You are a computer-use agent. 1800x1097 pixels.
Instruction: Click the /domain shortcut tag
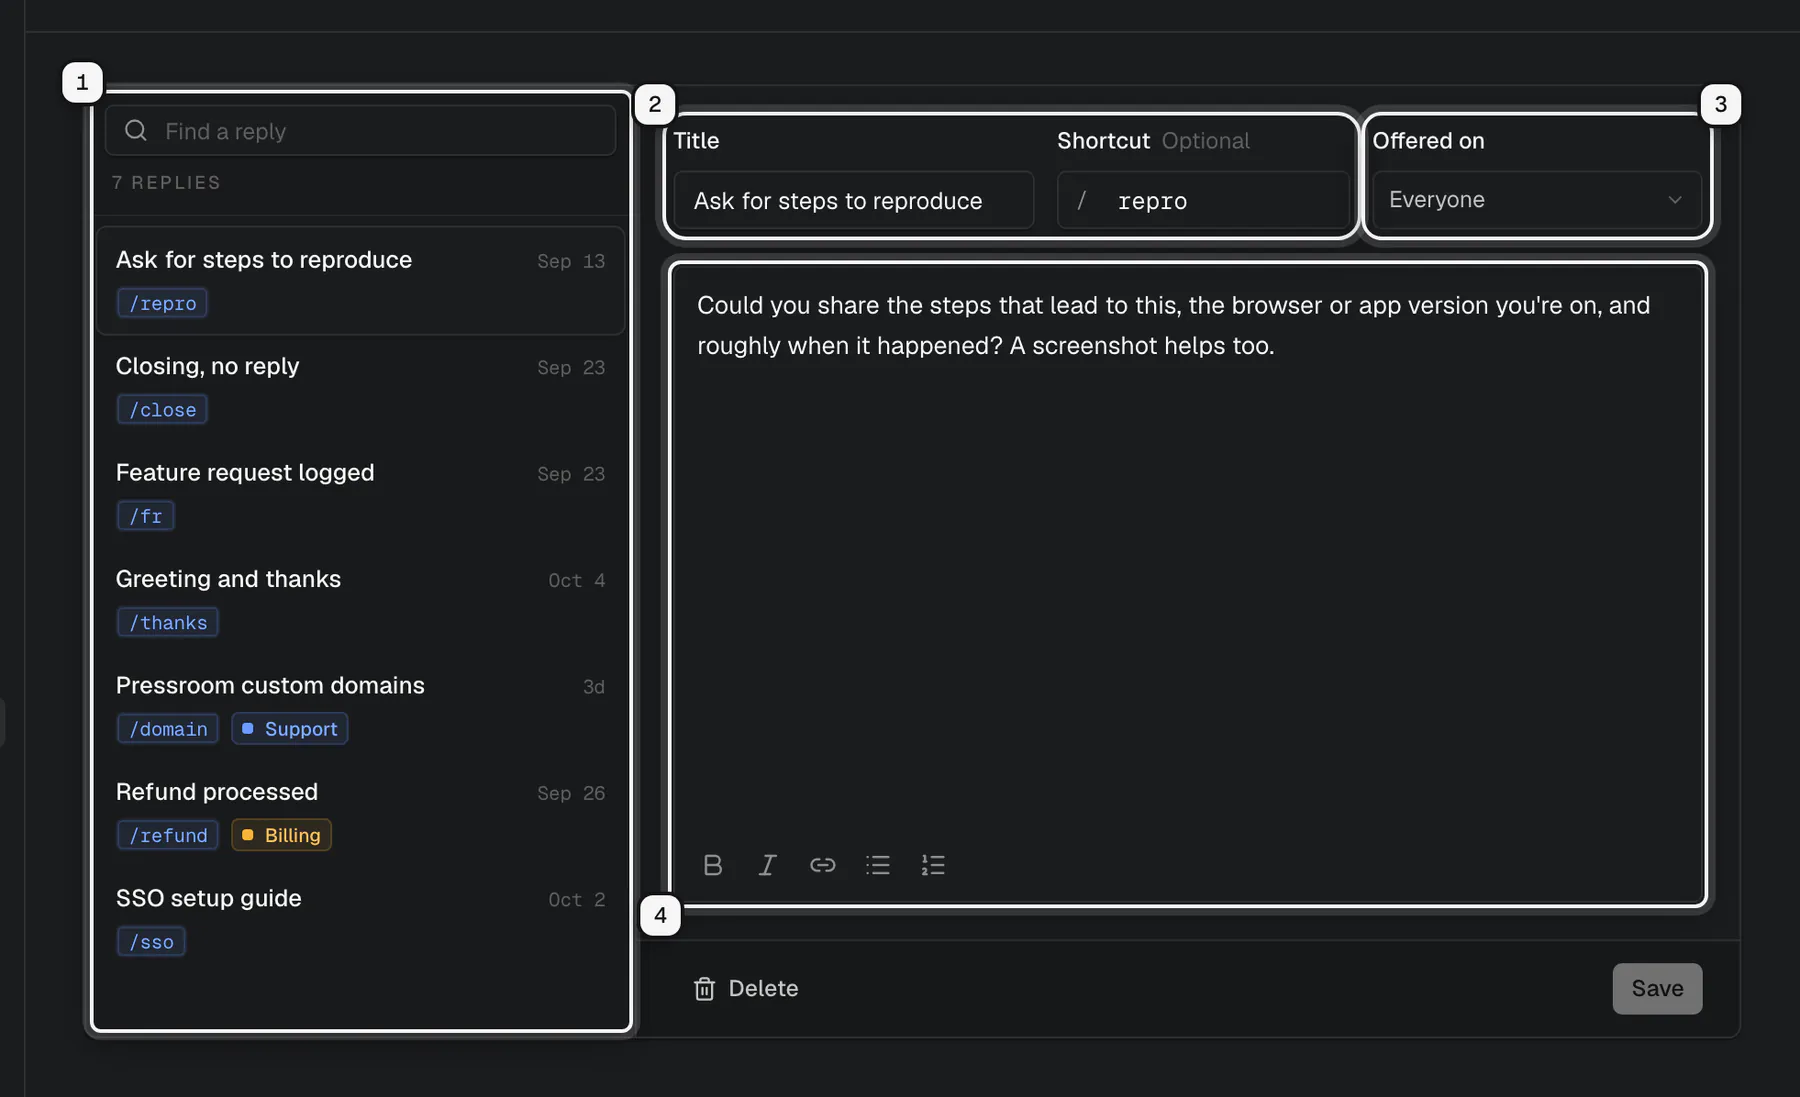pos(167,729)
